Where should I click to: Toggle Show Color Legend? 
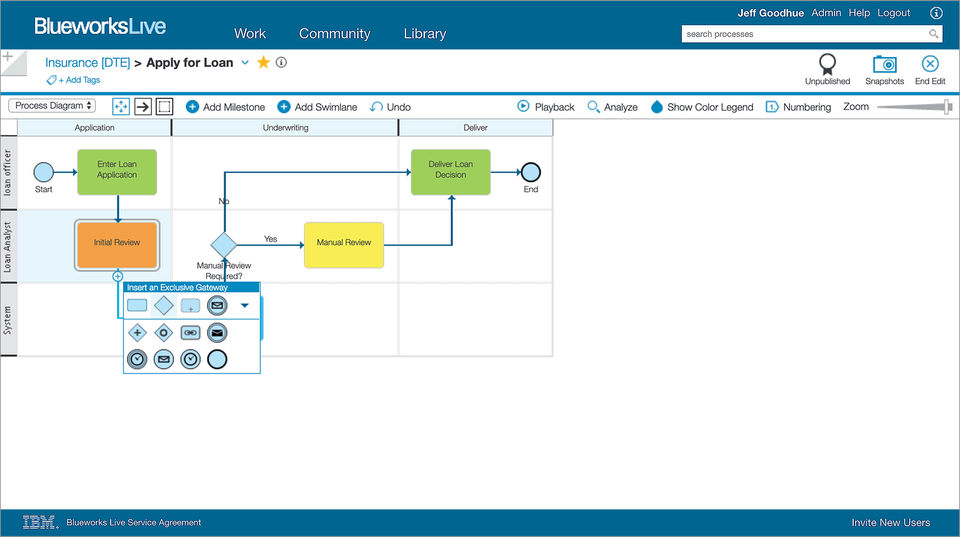[x=702, y=107]
